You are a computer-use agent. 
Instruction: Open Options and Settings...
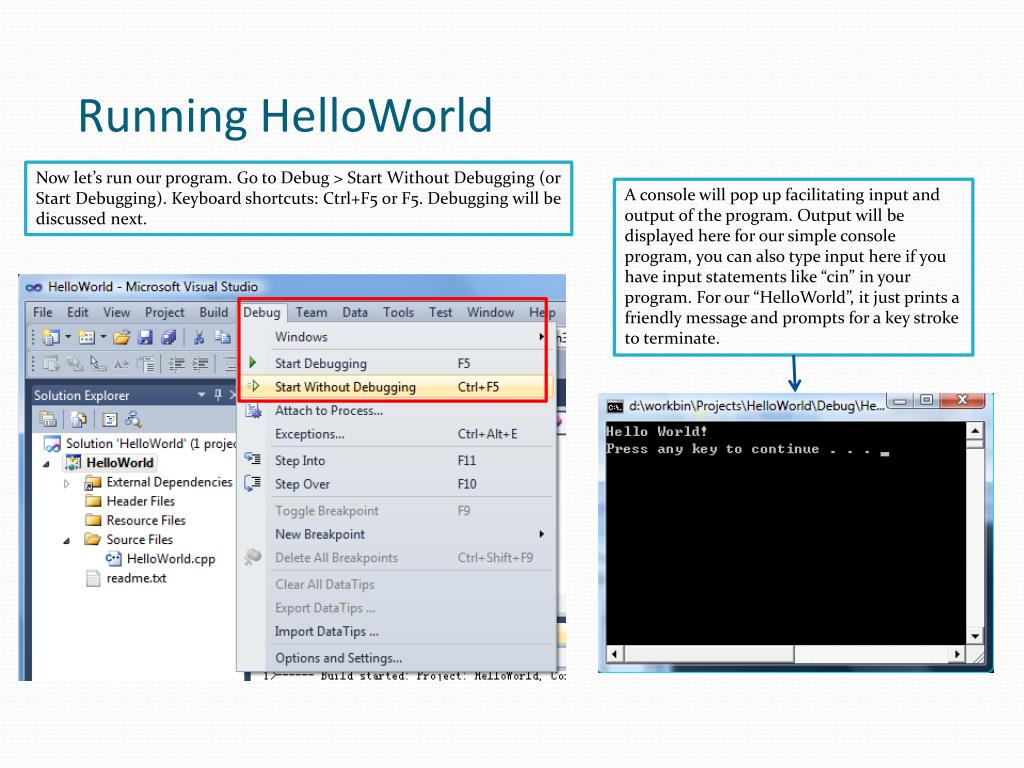coord(395,658)
